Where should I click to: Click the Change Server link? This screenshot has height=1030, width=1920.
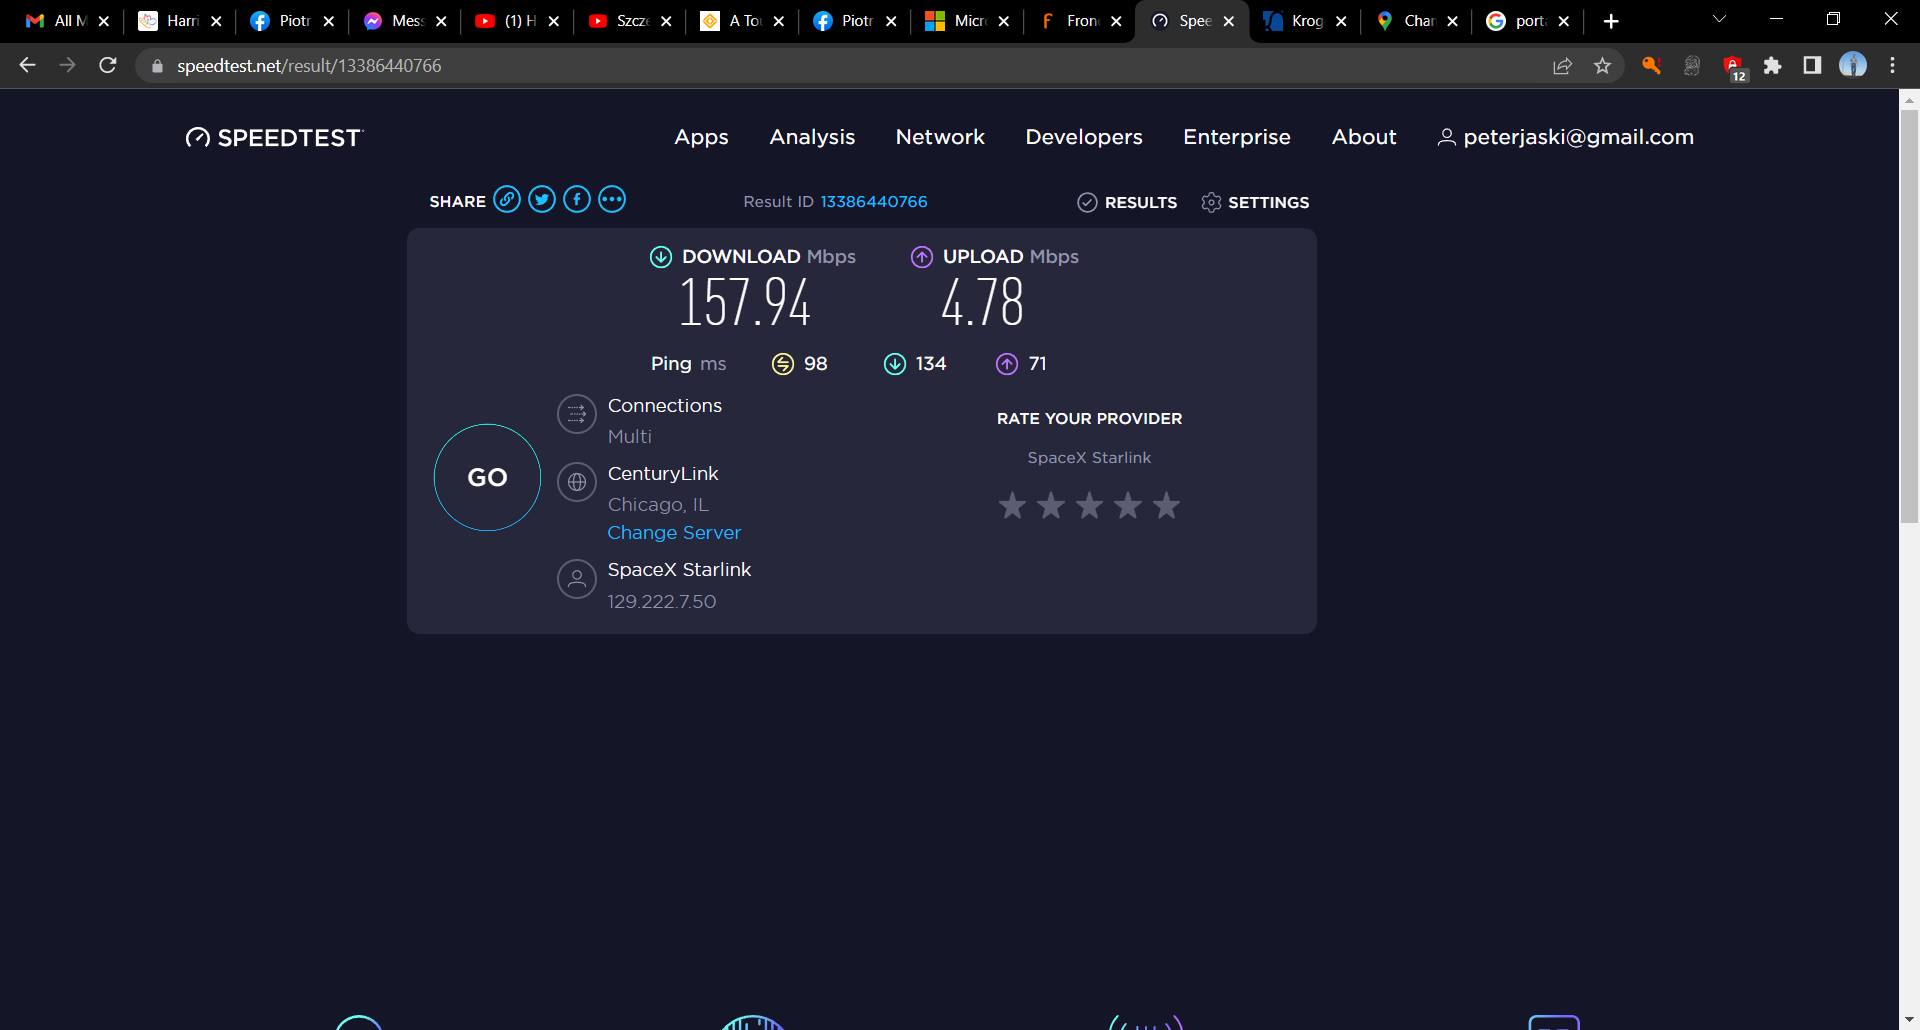674,532
